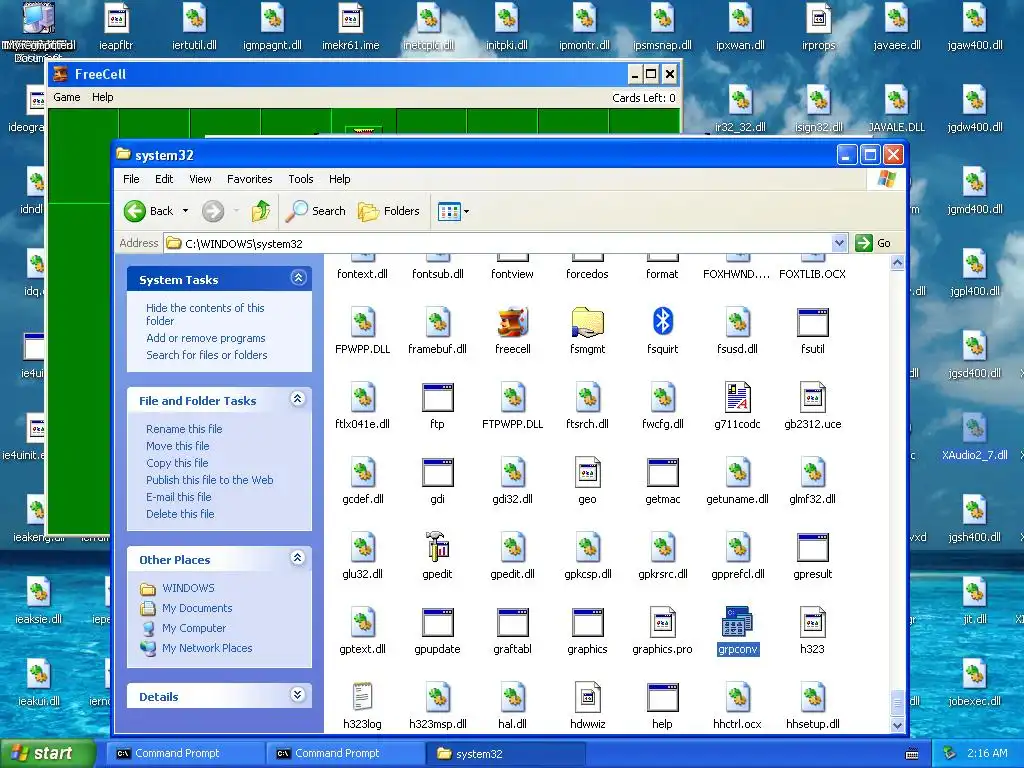The height and width of the screenshot is (768, 1024).
Task: Select the fsutil executable icon
Action: pos(812,323)
